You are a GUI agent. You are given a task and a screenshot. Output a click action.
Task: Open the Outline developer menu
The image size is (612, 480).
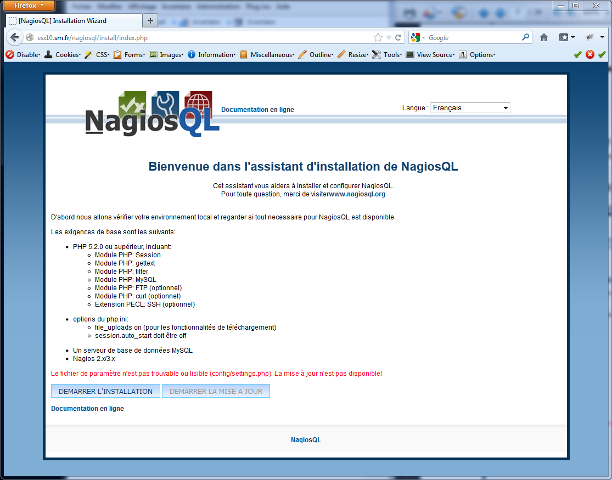[x=316, y=55]
